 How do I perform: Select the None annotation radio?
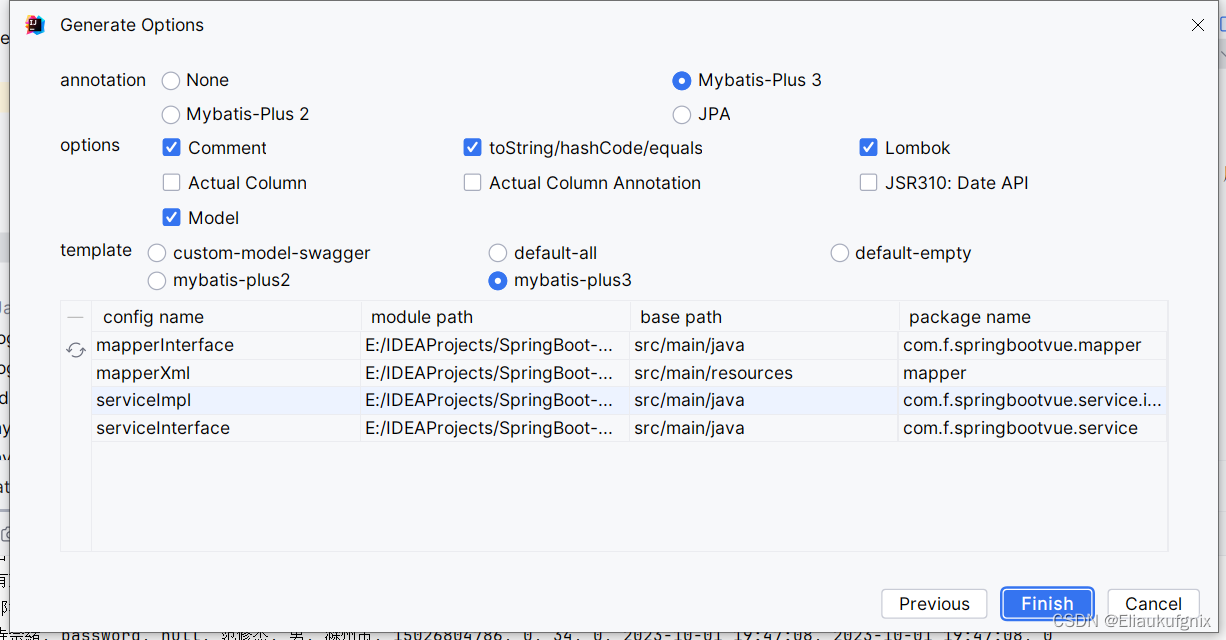point(171,80)
